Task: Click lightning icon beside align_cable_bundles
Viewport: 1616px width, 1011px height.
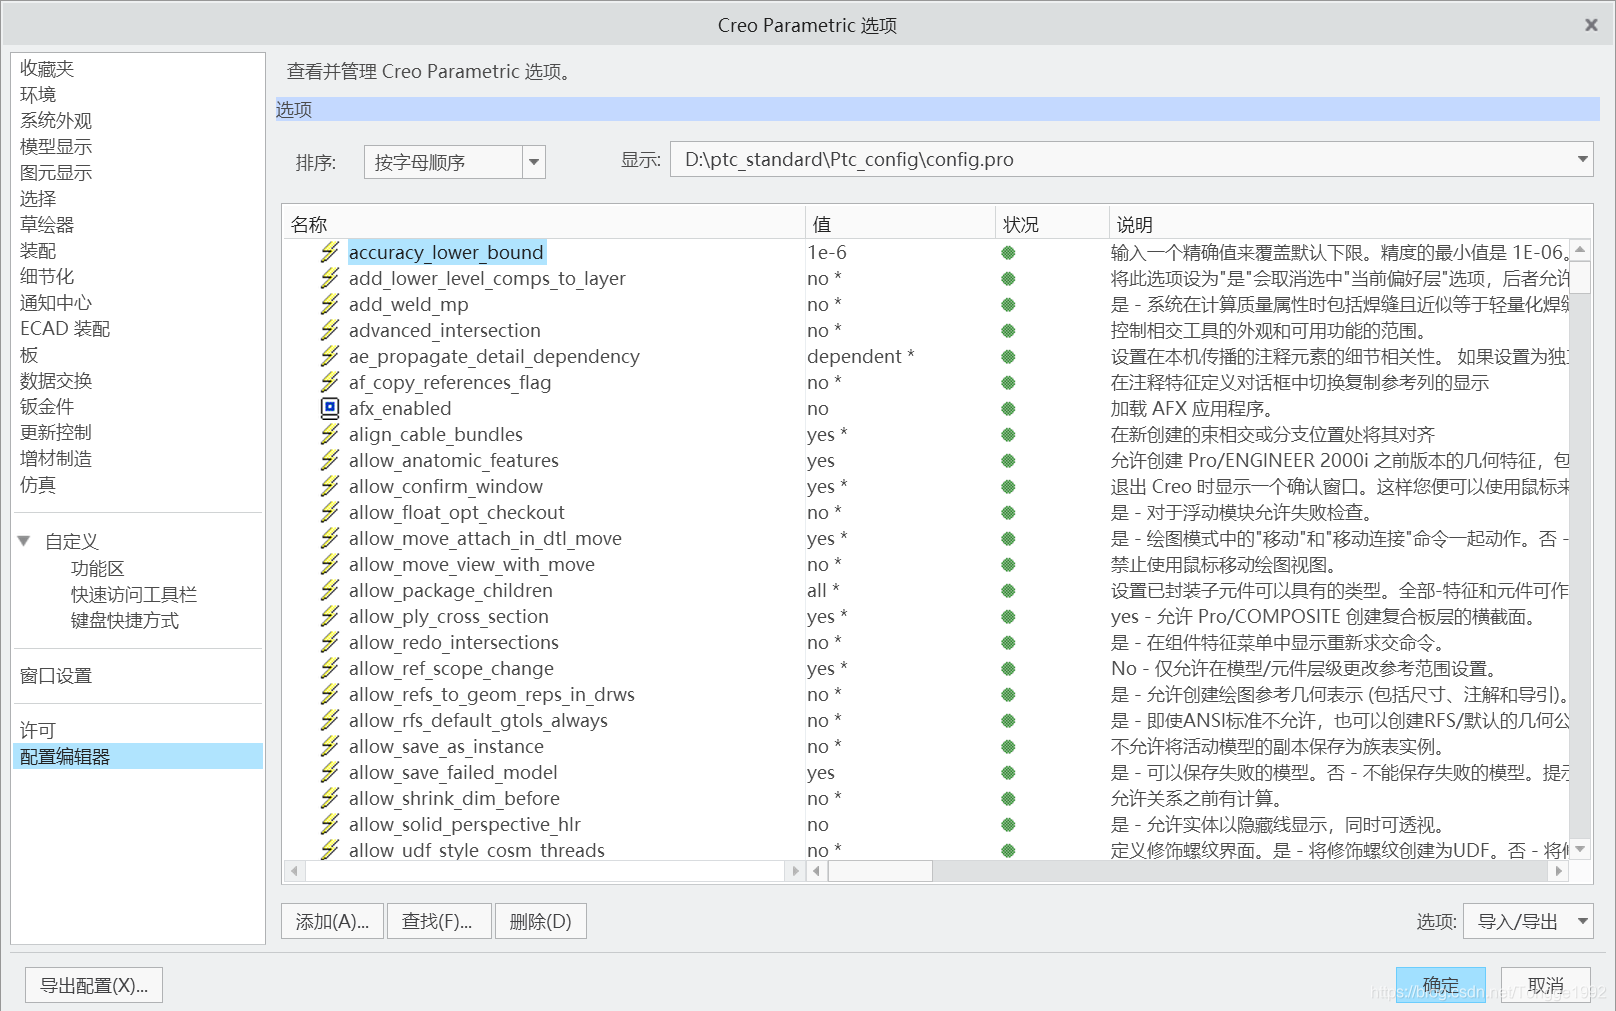Action: pos(329,434)
